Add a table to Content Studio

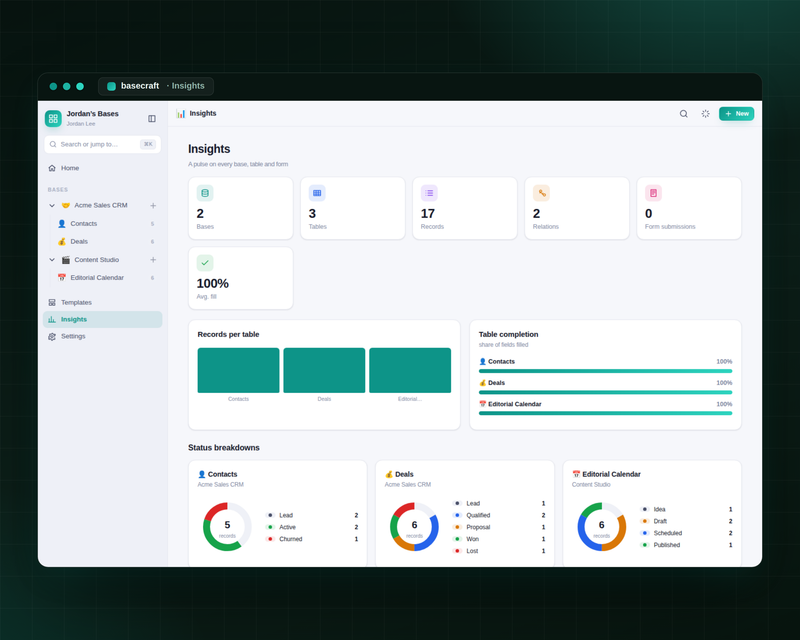pos(153,260)
